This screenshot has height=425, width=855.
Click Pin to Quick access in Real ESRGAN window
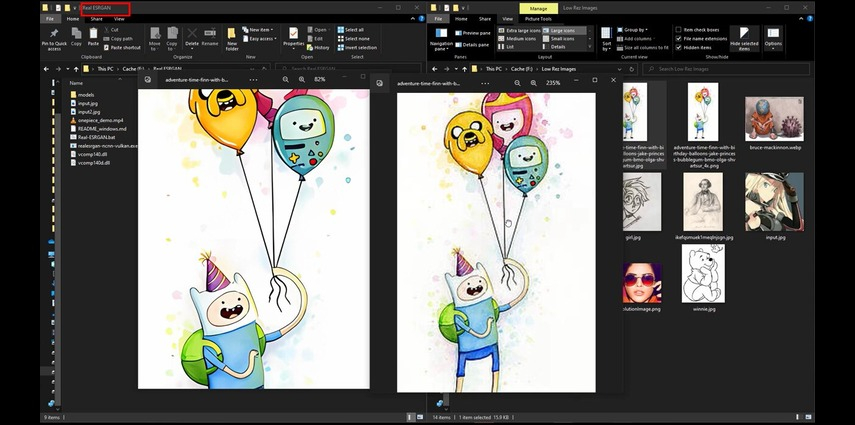pos(54,39)
